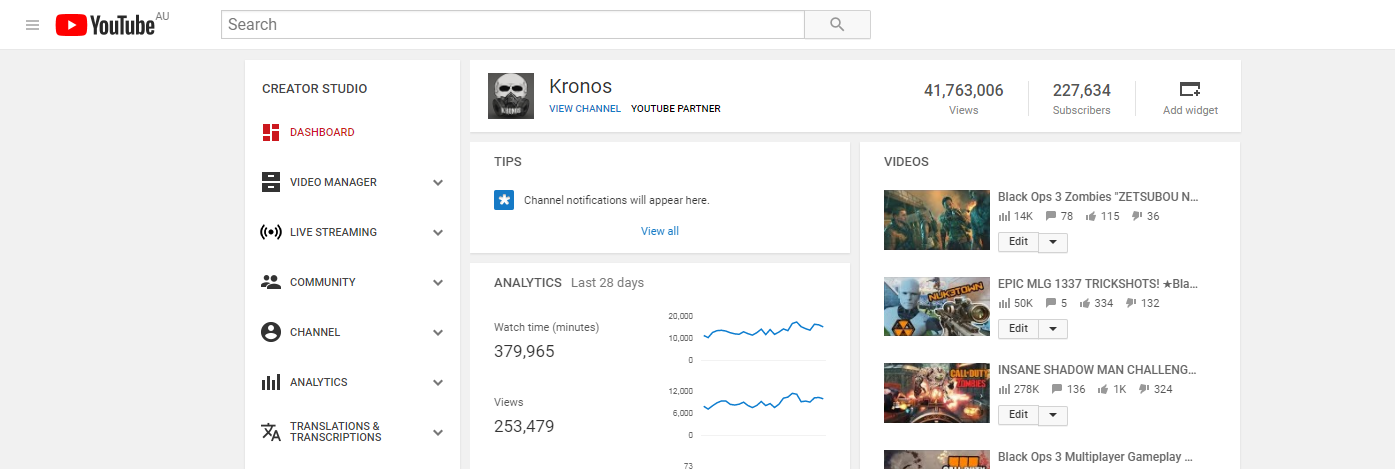Click the Add widget label
This screenshot has width=1395, height=469.
coord(1190,110)
